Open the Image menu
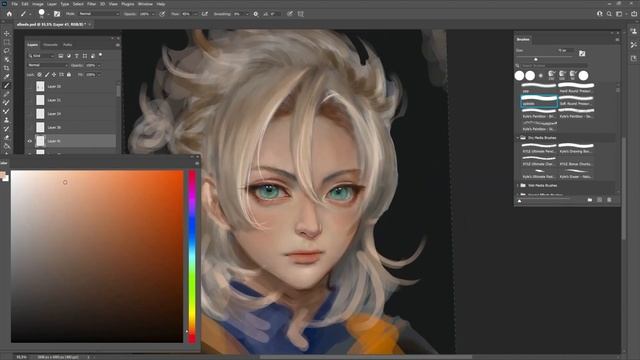The height and width of the screenshot is (360, 640). click(x=38, y=4)
